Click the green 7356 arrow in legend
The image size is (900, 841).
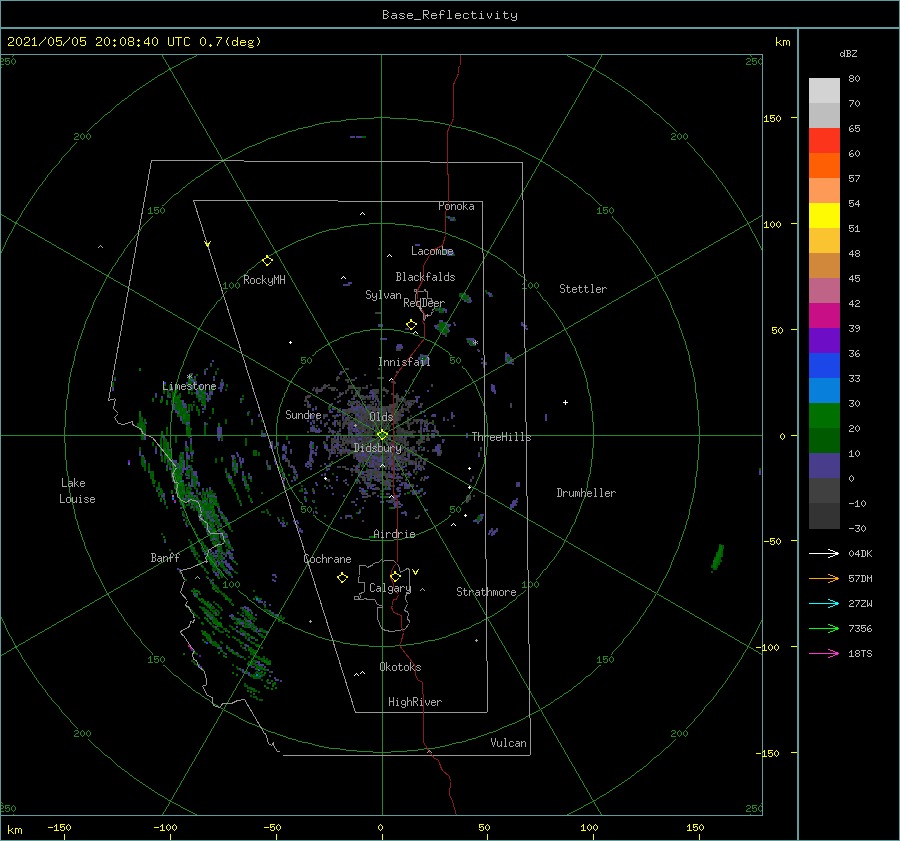tap(824, 629)
